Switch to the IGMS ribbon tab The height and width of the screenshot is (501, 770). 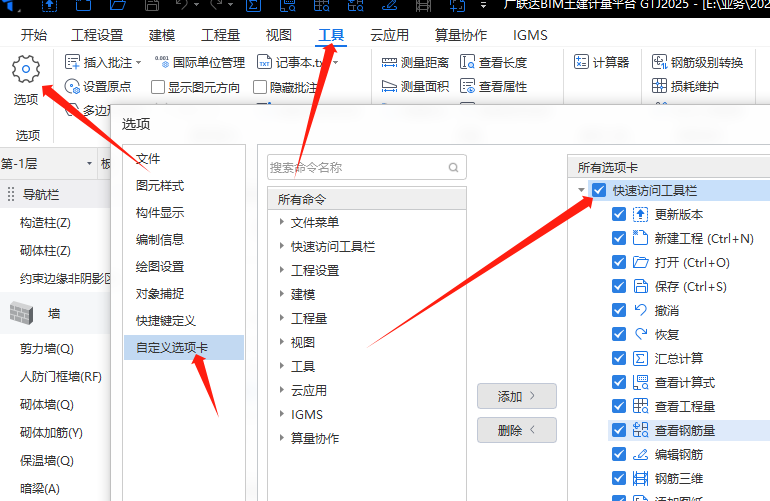(530, 35)
